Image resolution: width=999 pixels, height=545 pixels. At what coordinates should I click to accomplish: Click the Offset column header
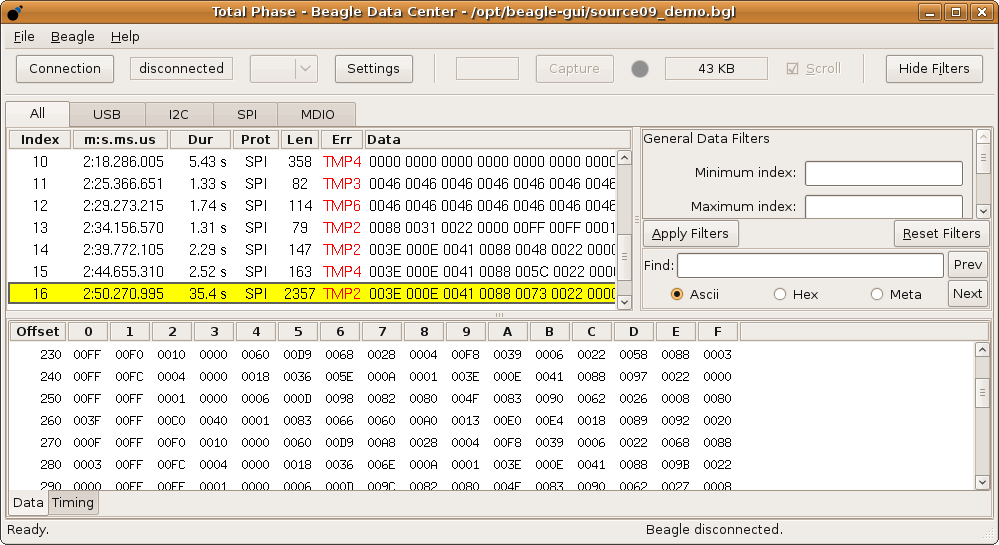pos(38,331)
